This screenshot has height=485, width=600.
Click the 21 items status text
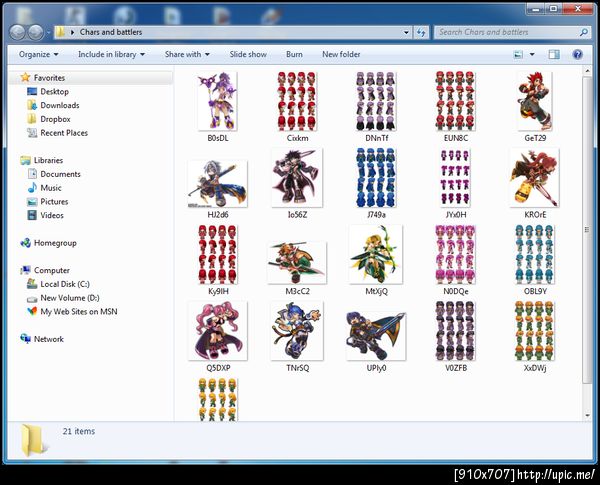[79, 431]
